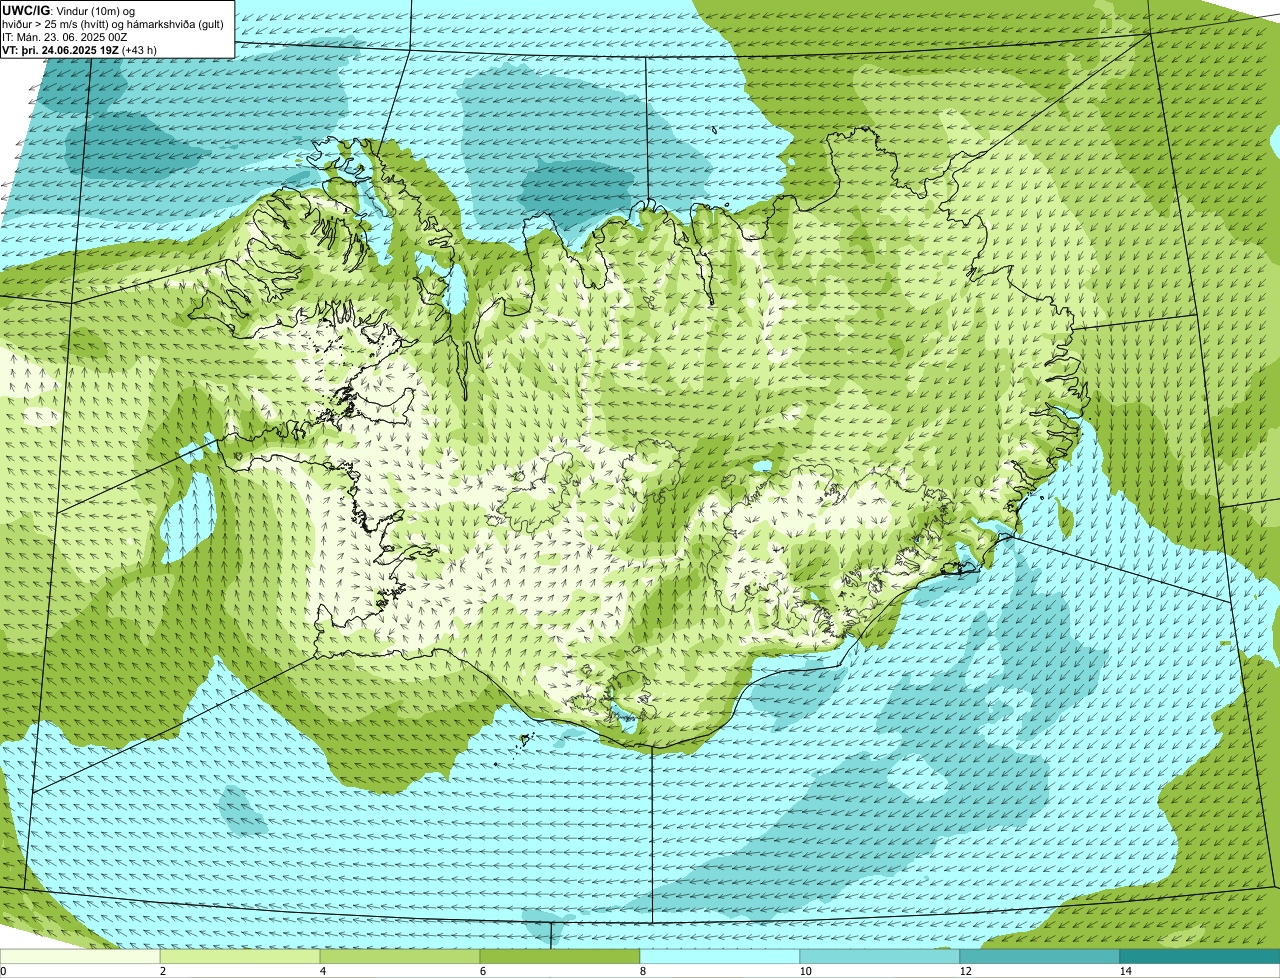Click the scale label '12'
This screenshot has width=1280, height=978.
pos(965,971)
